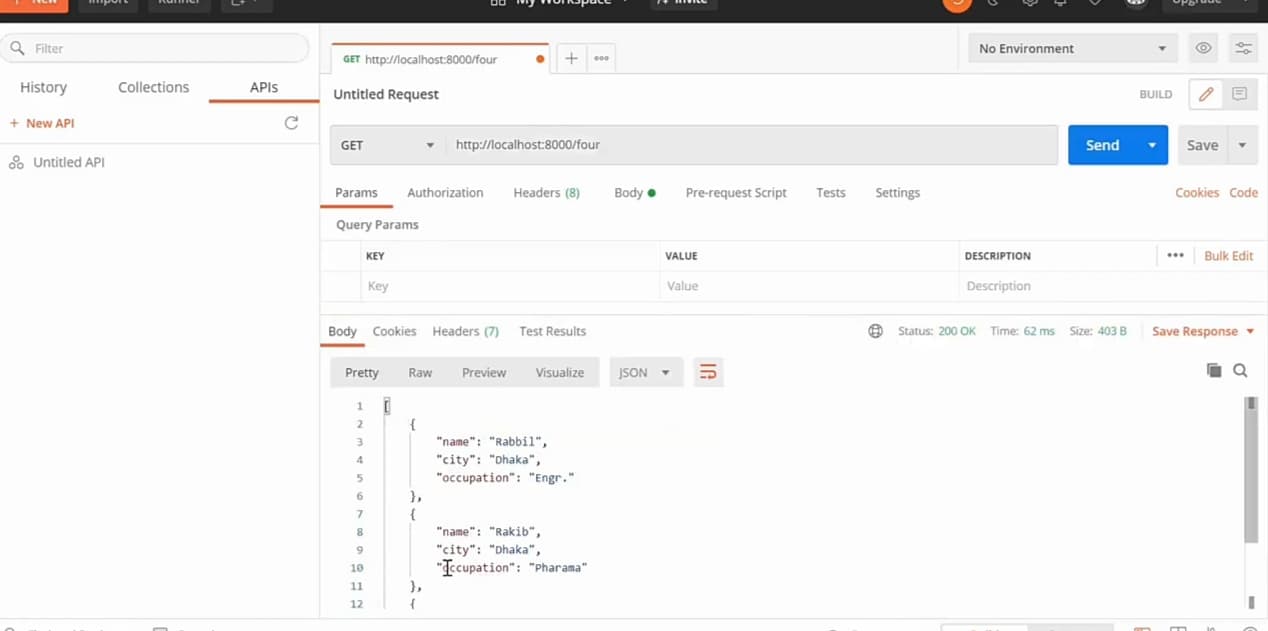Refresh the APIs list in the sidebar
This screenshot has height=631, width=1268.
tap(291, 123)
